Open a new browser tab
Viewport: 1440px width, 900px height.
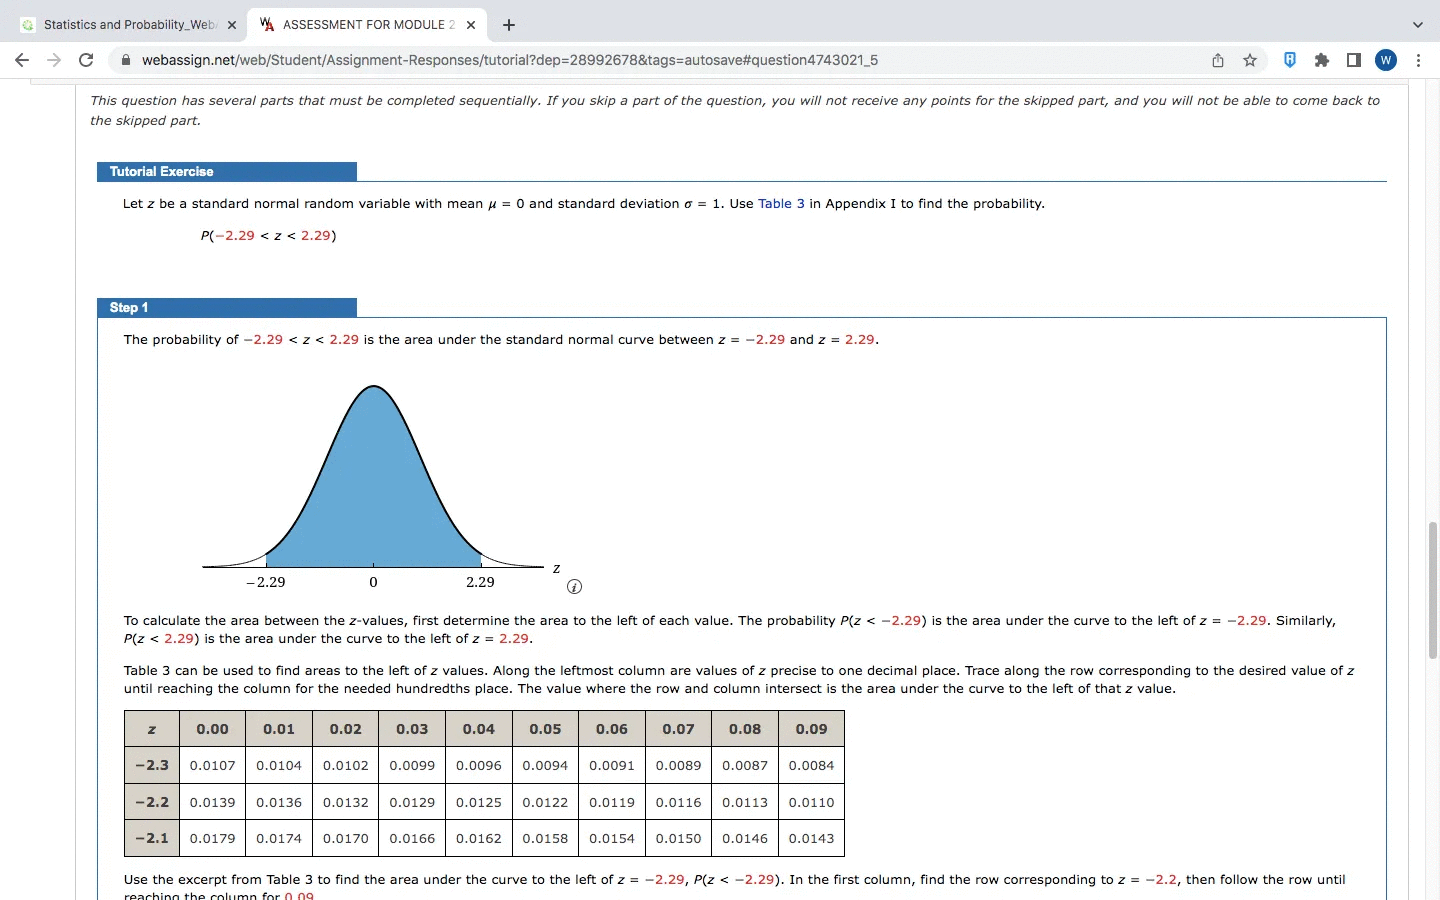[x=509, y=25]
